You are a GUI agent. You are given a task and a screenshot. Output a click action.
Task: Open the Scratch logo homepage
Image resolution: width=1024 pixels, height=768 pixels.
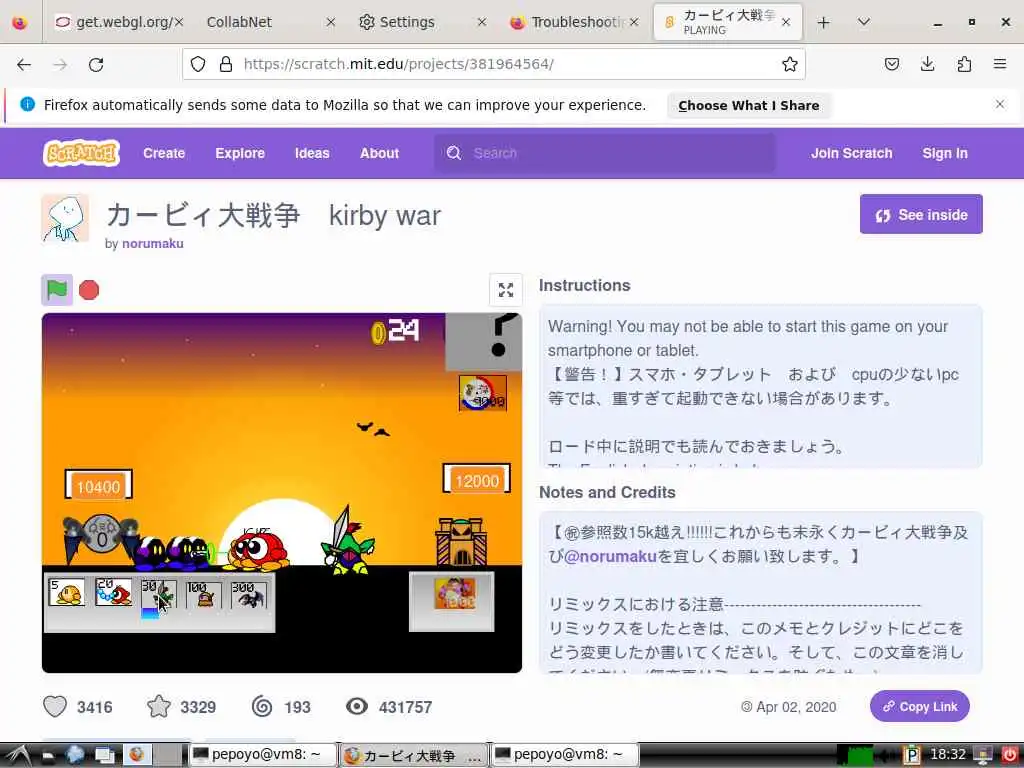tap(82, 153)
